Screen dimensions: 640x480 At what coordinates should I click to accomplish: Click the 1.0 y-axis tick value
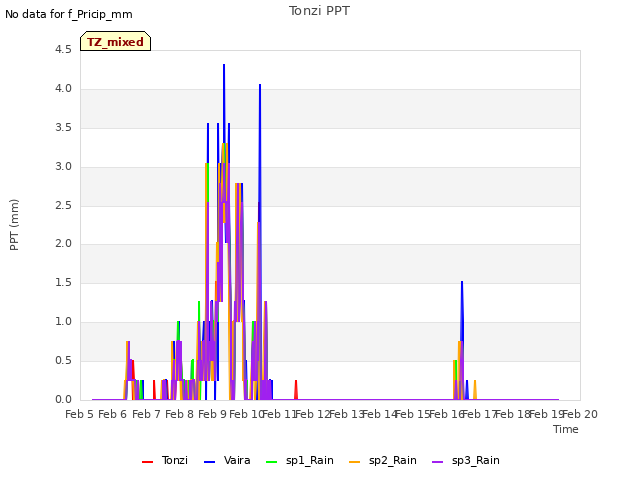63,322
